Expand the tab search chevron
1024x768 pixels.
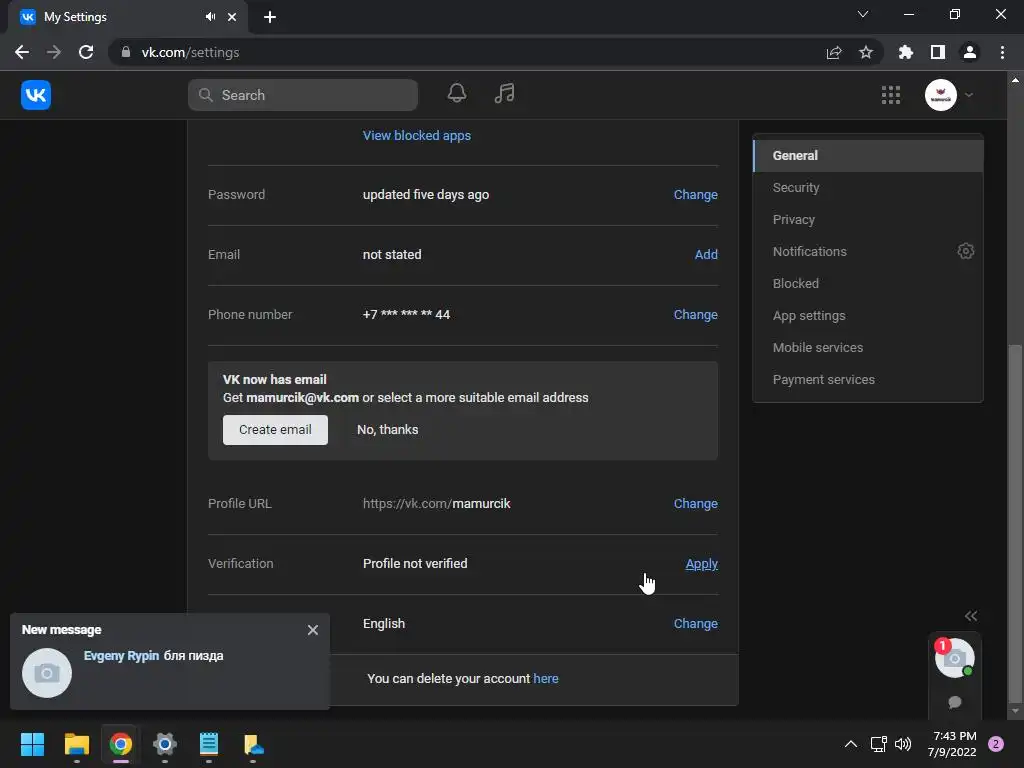(x=863, y=14)
